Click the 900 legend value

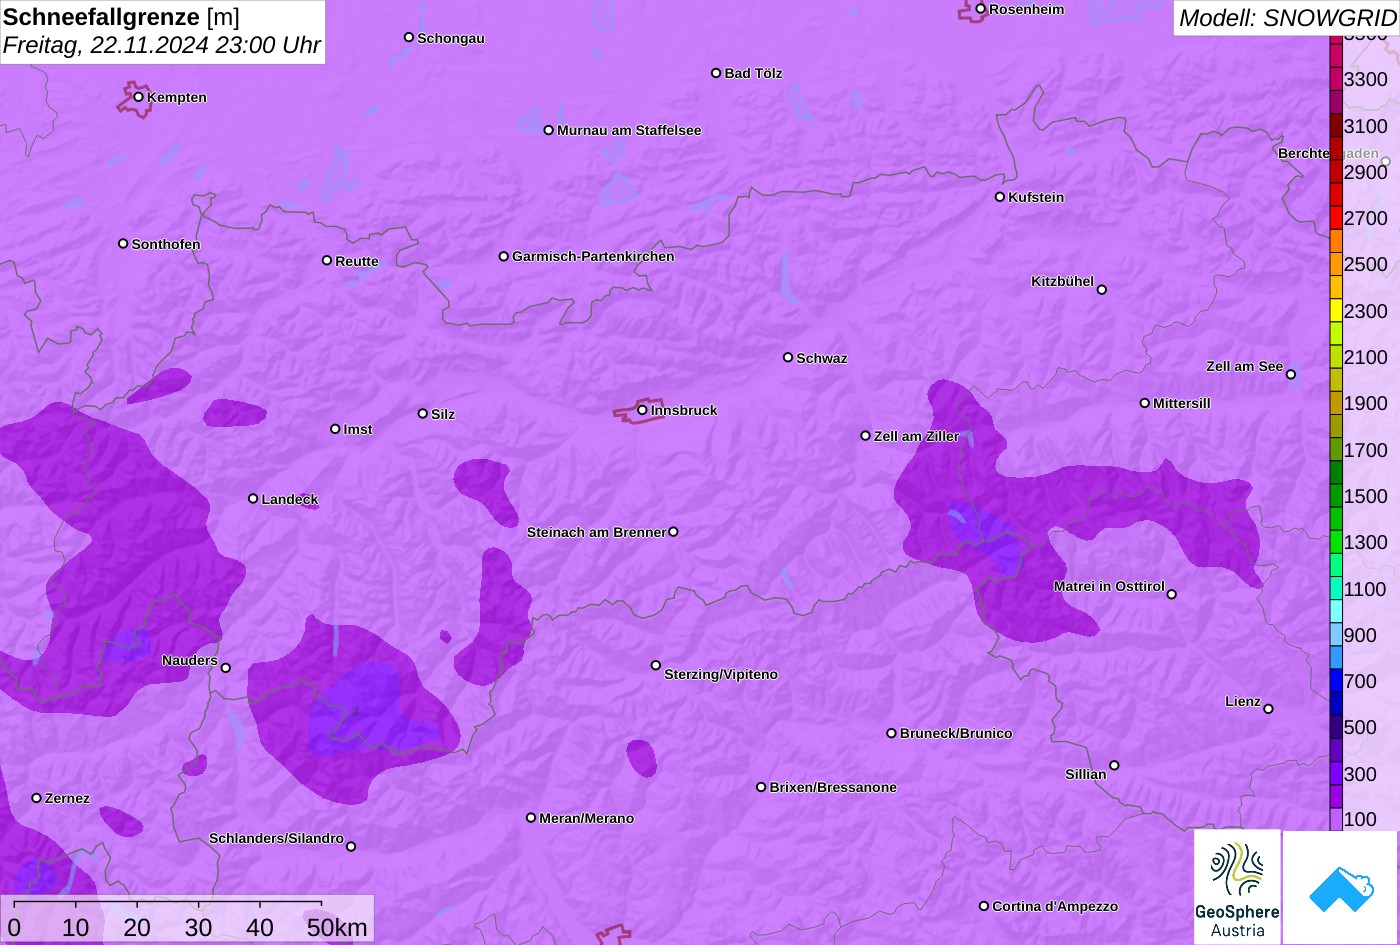(x=1360, y=635)
